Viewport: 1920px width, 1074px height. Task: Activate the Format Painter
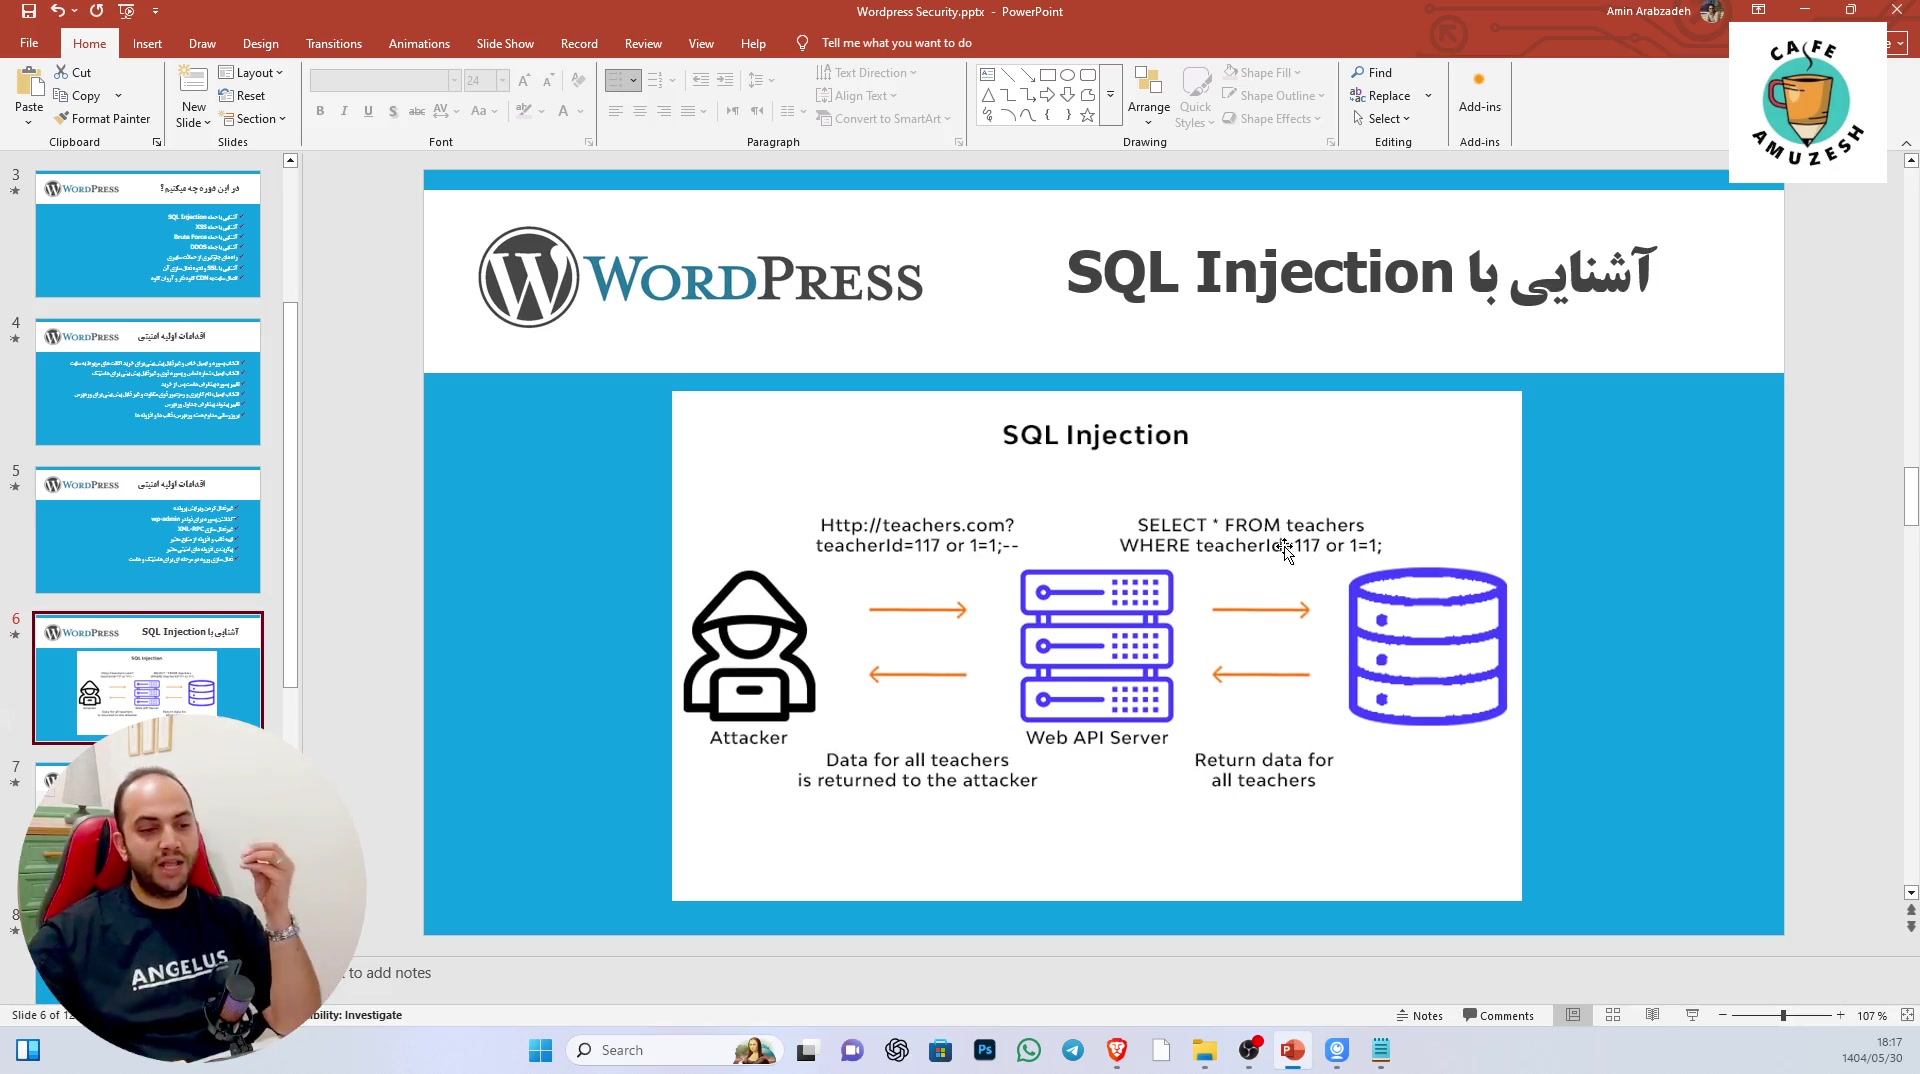(102, 119)
